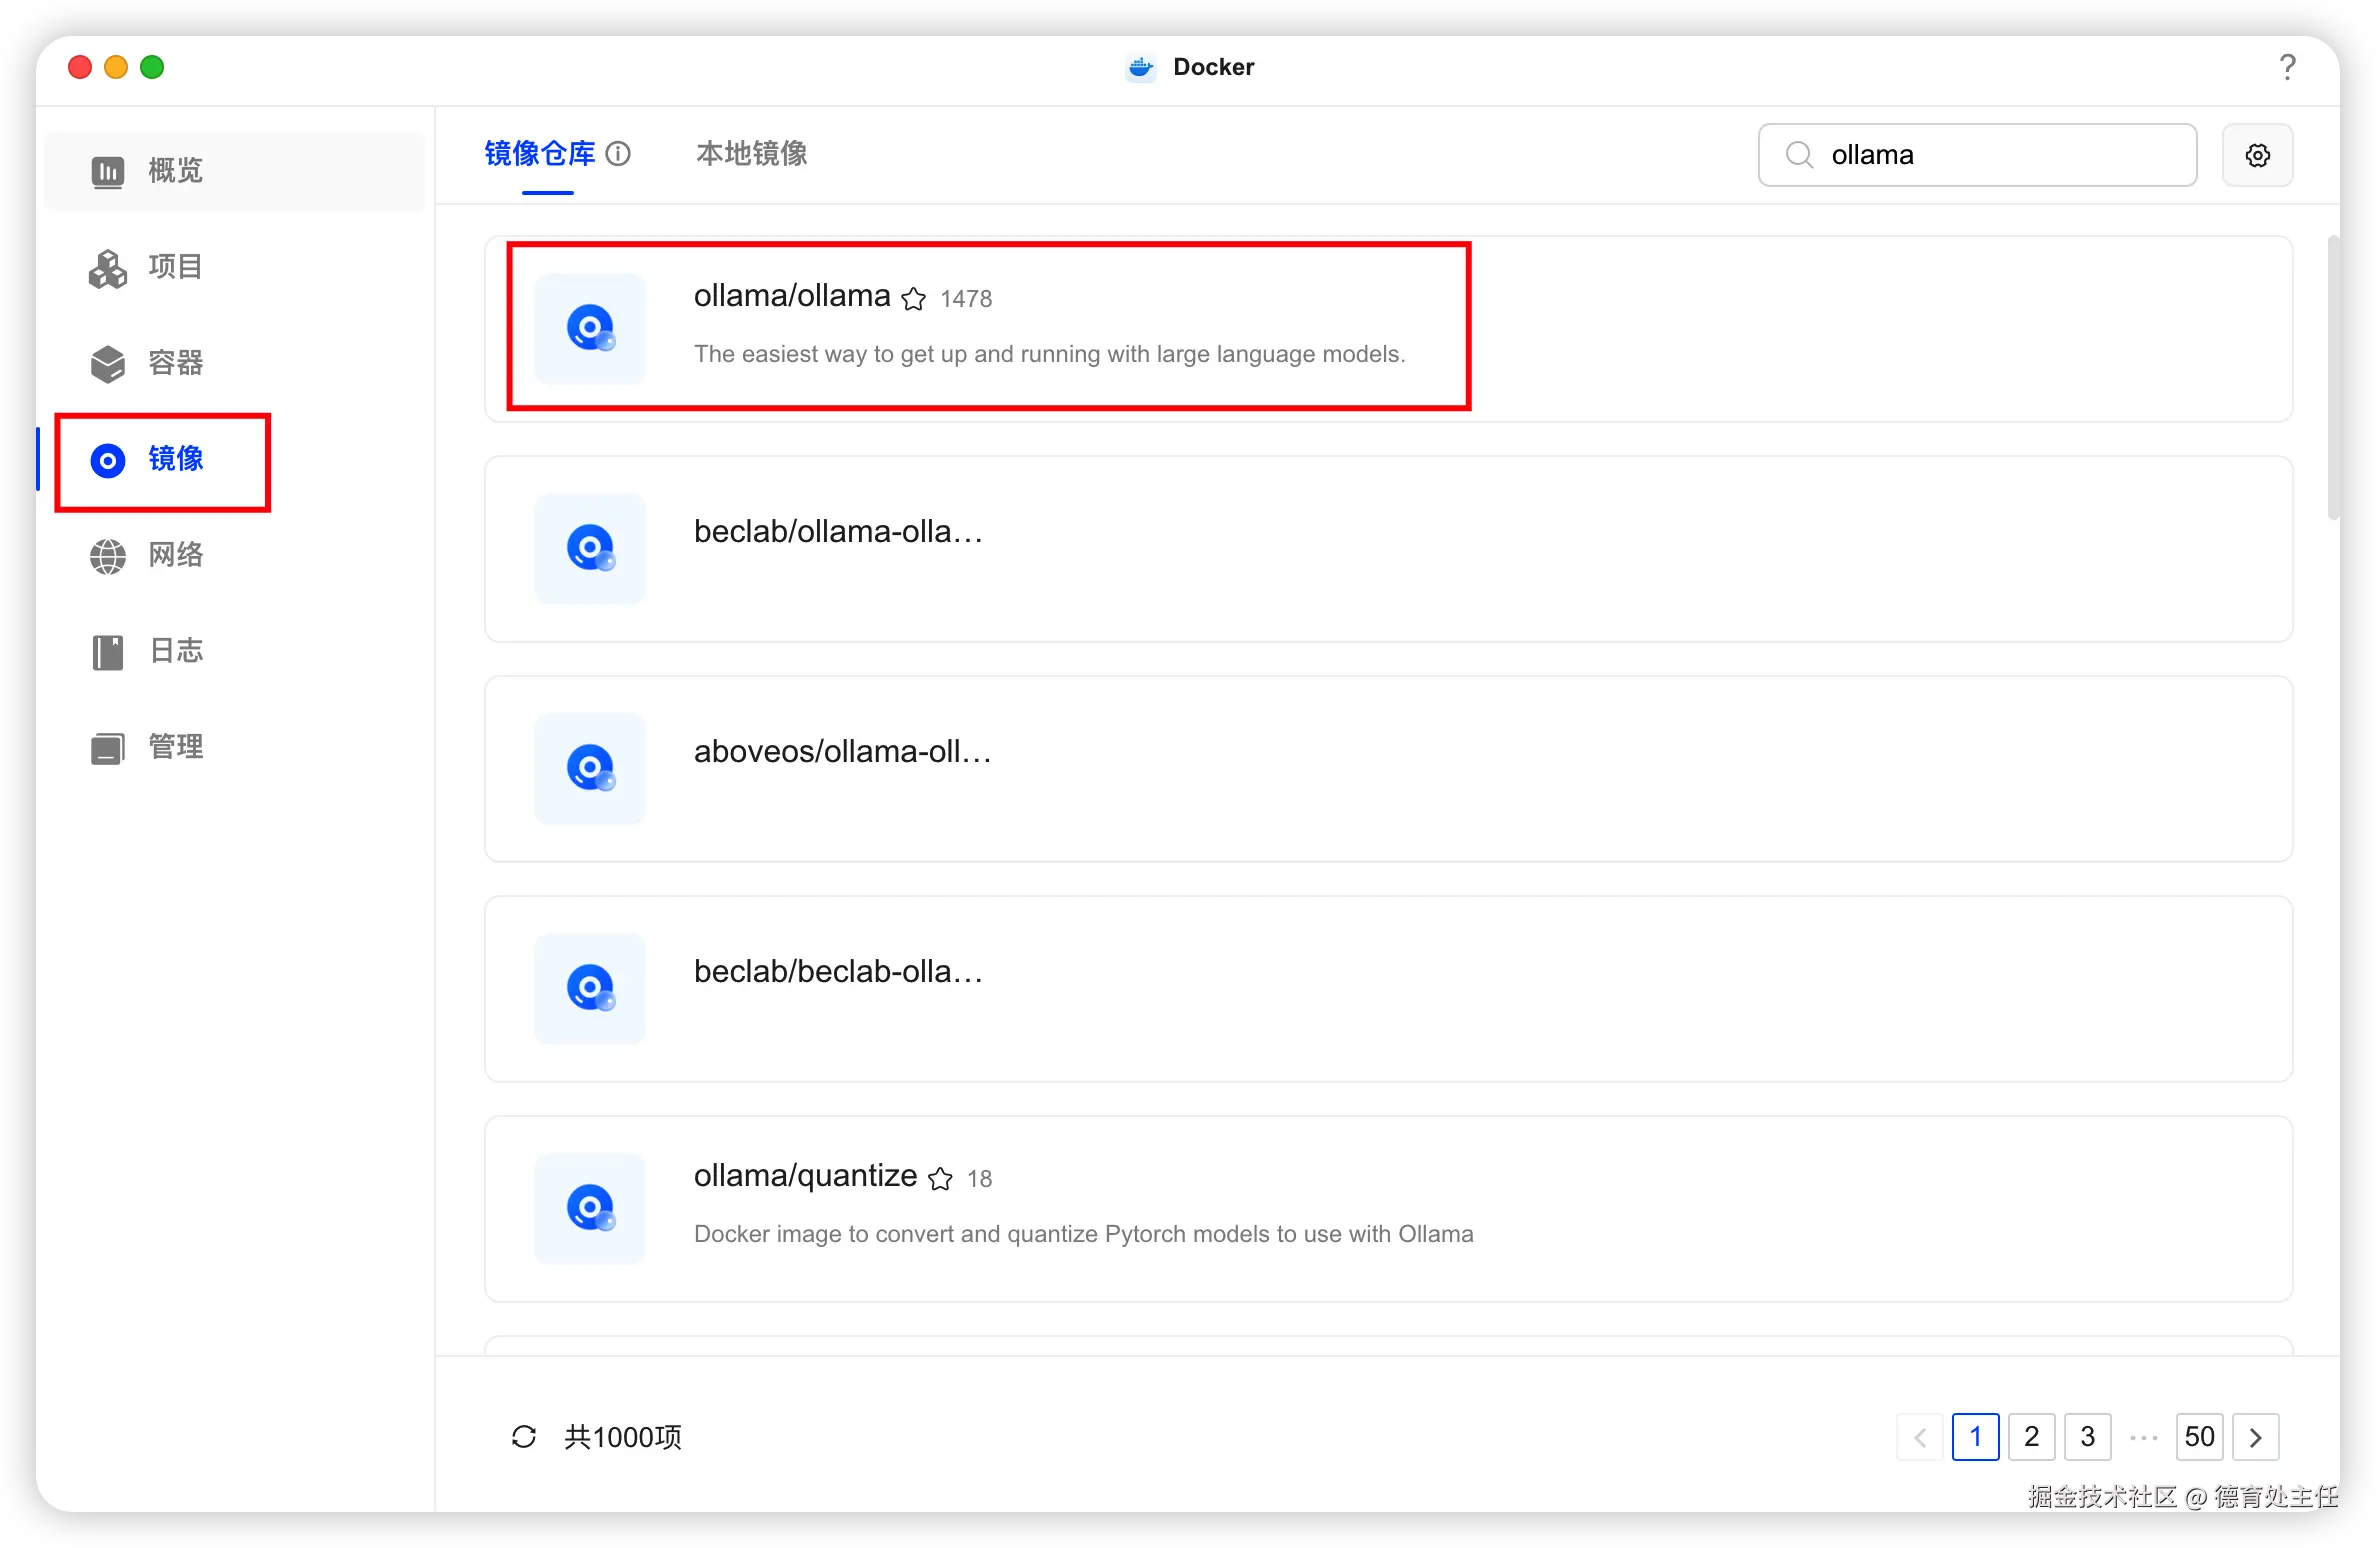
Task: Switch to the 本地镜像 tab
Action: pos(752,153)
